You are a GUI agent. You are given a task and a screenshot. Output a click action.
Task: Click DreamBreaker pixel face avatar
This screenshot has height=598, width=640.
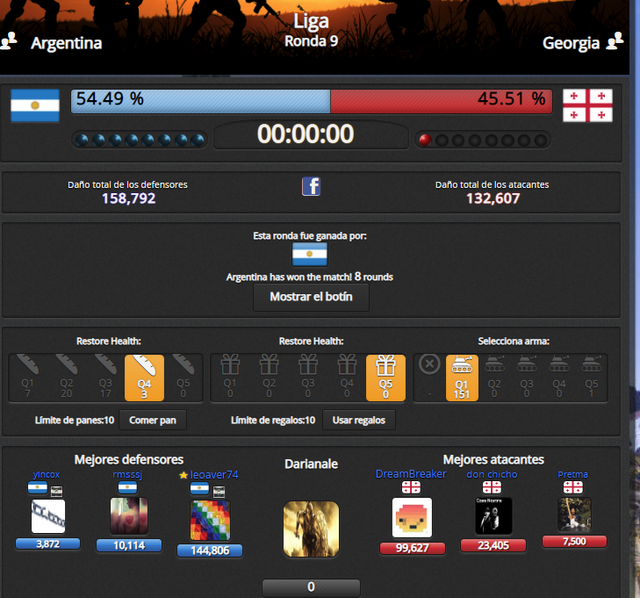[412, 518]
